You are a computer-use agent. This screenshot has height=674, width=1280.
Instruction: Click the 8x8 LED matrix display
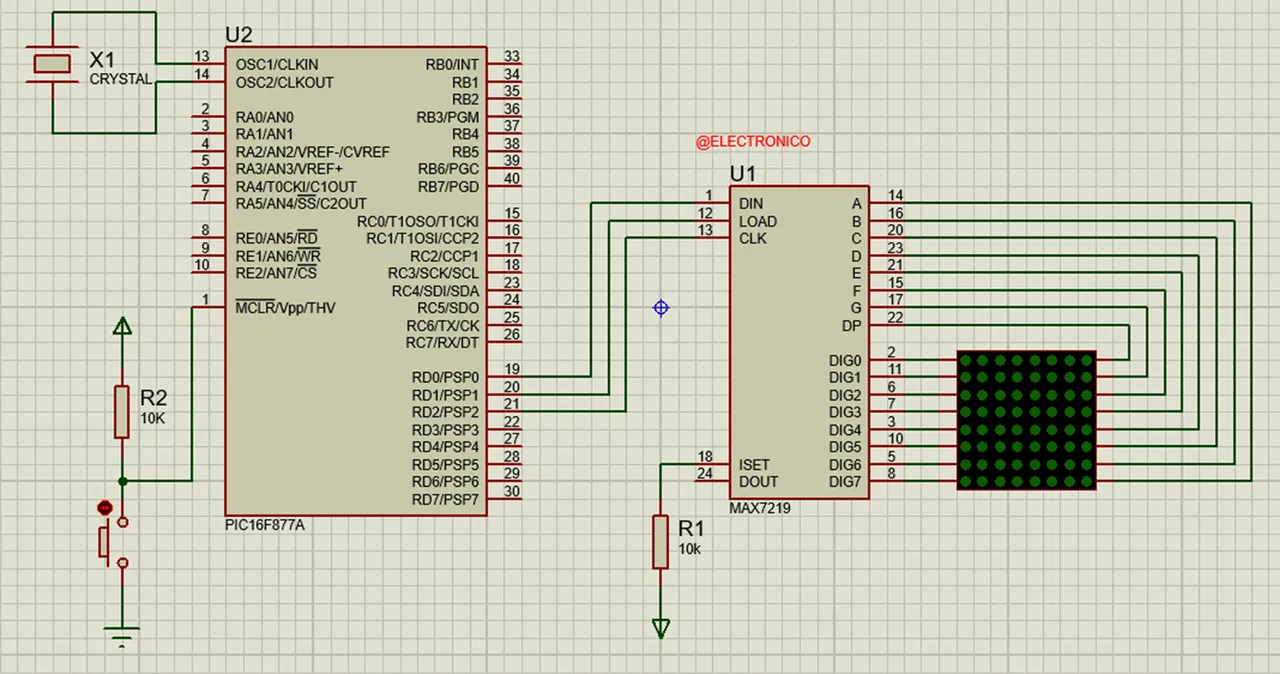click(1026, 419)
